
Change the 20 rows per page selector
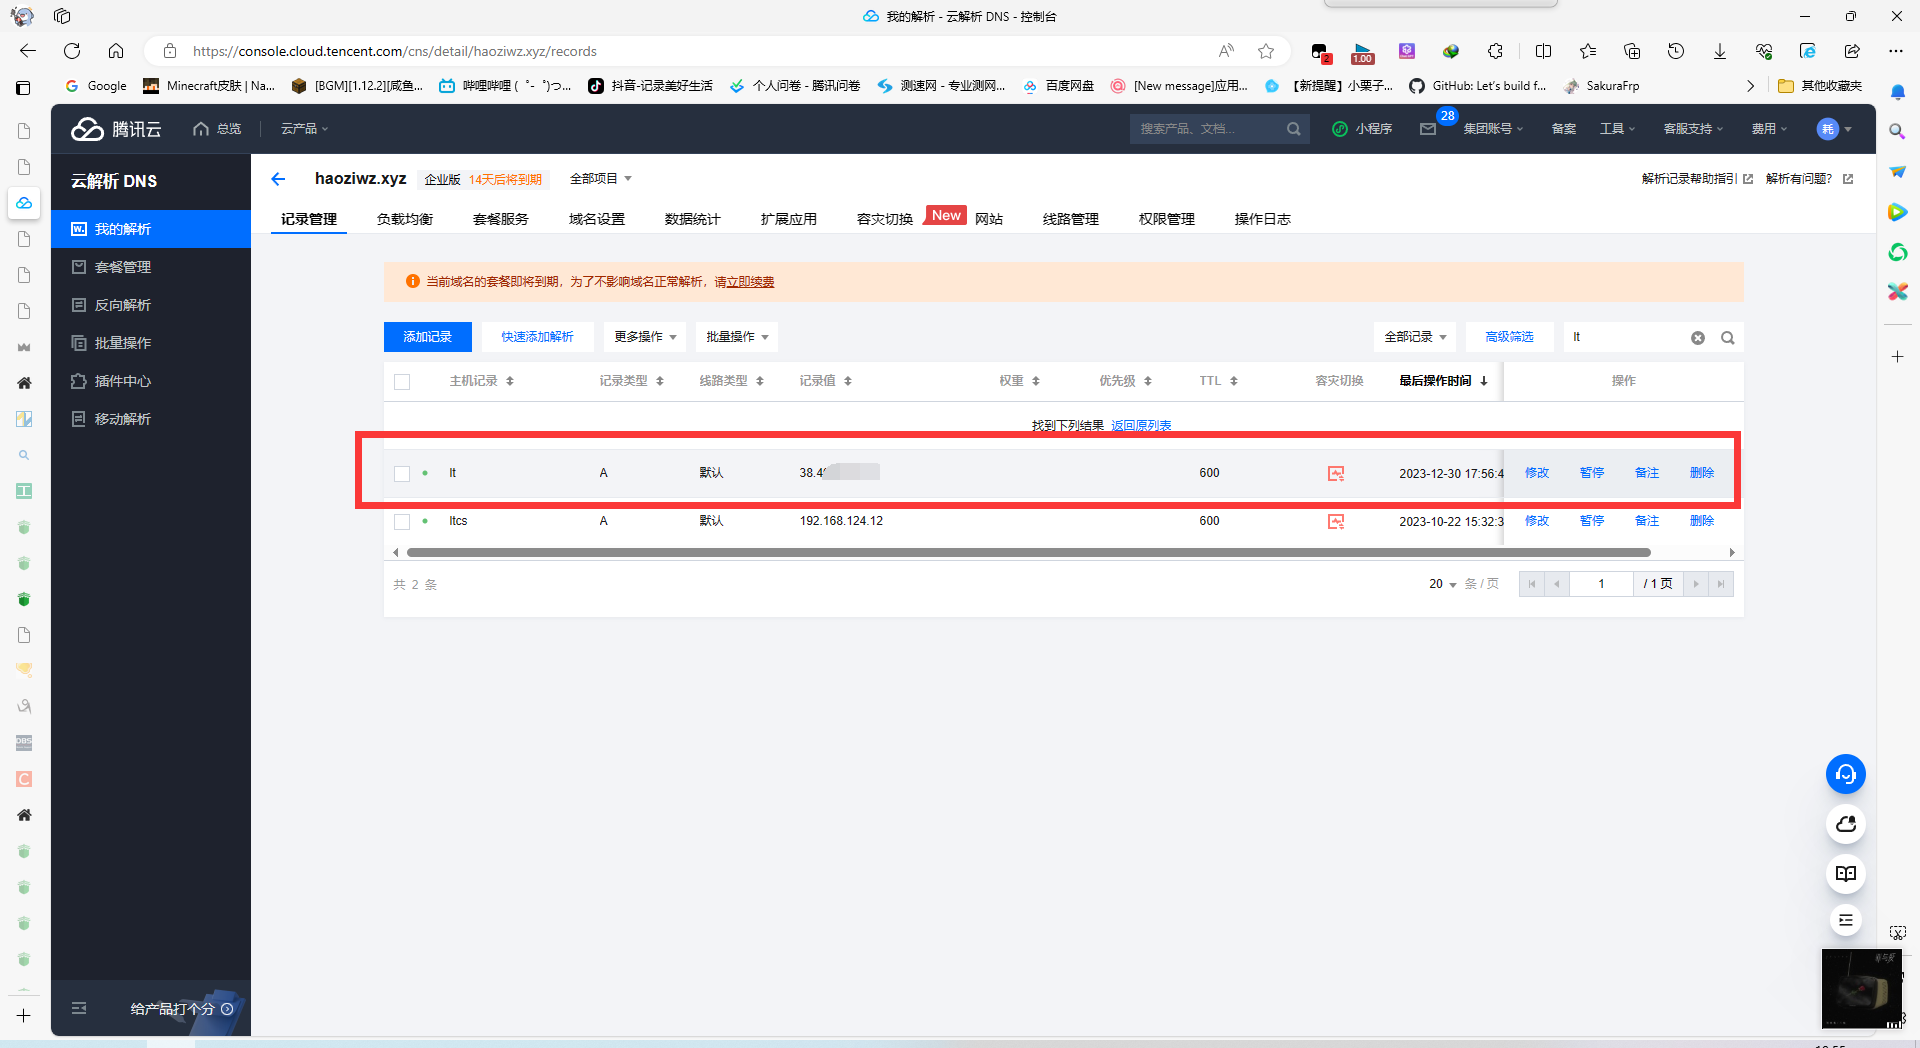pos(1442,584)
